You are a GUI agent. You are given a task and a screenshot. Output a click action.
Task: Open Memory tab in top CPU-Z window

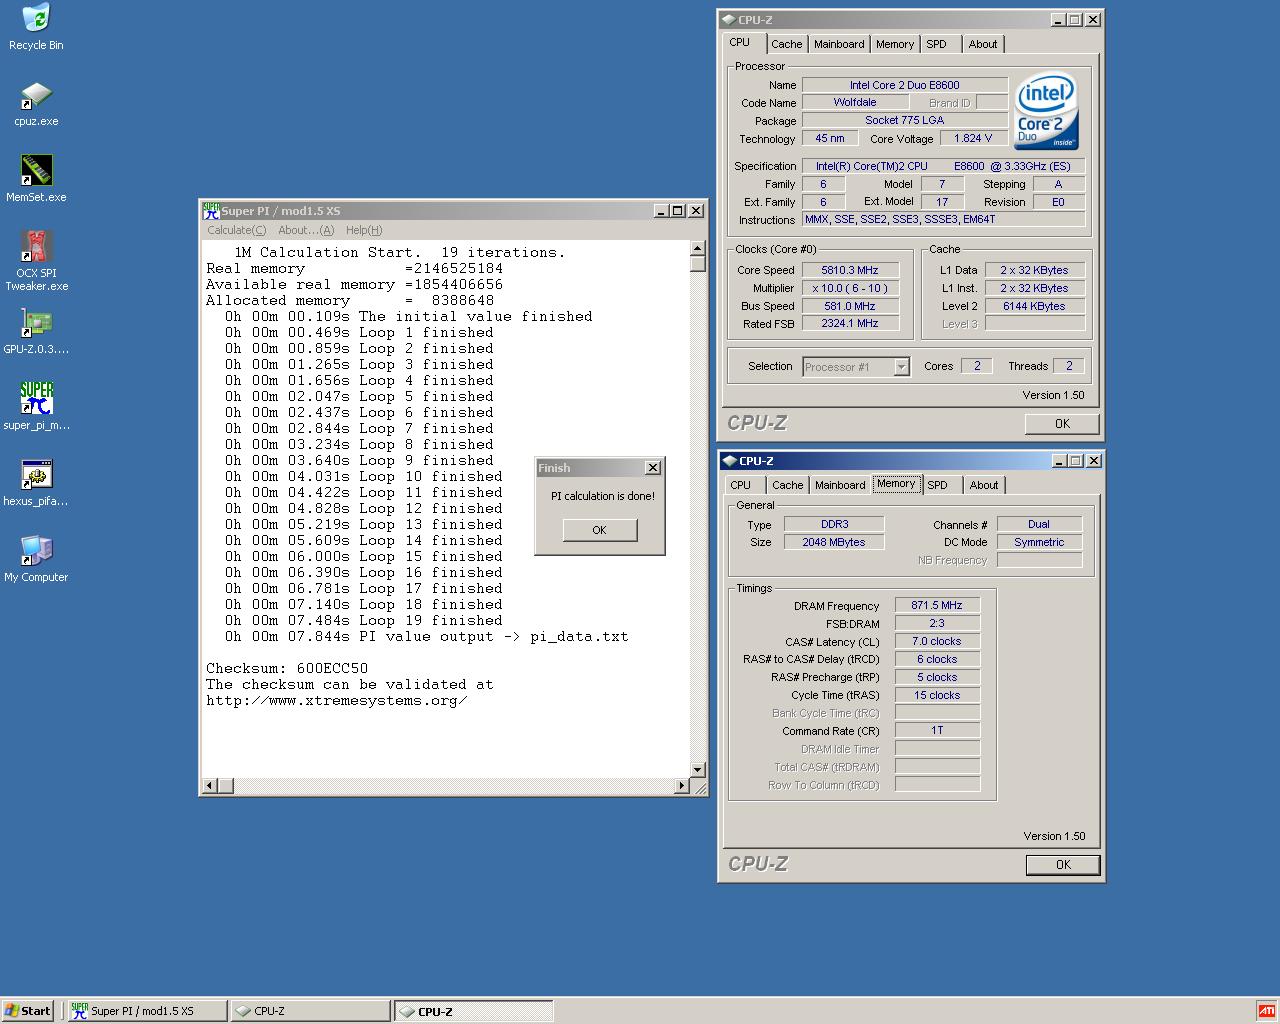pos(895,44)
